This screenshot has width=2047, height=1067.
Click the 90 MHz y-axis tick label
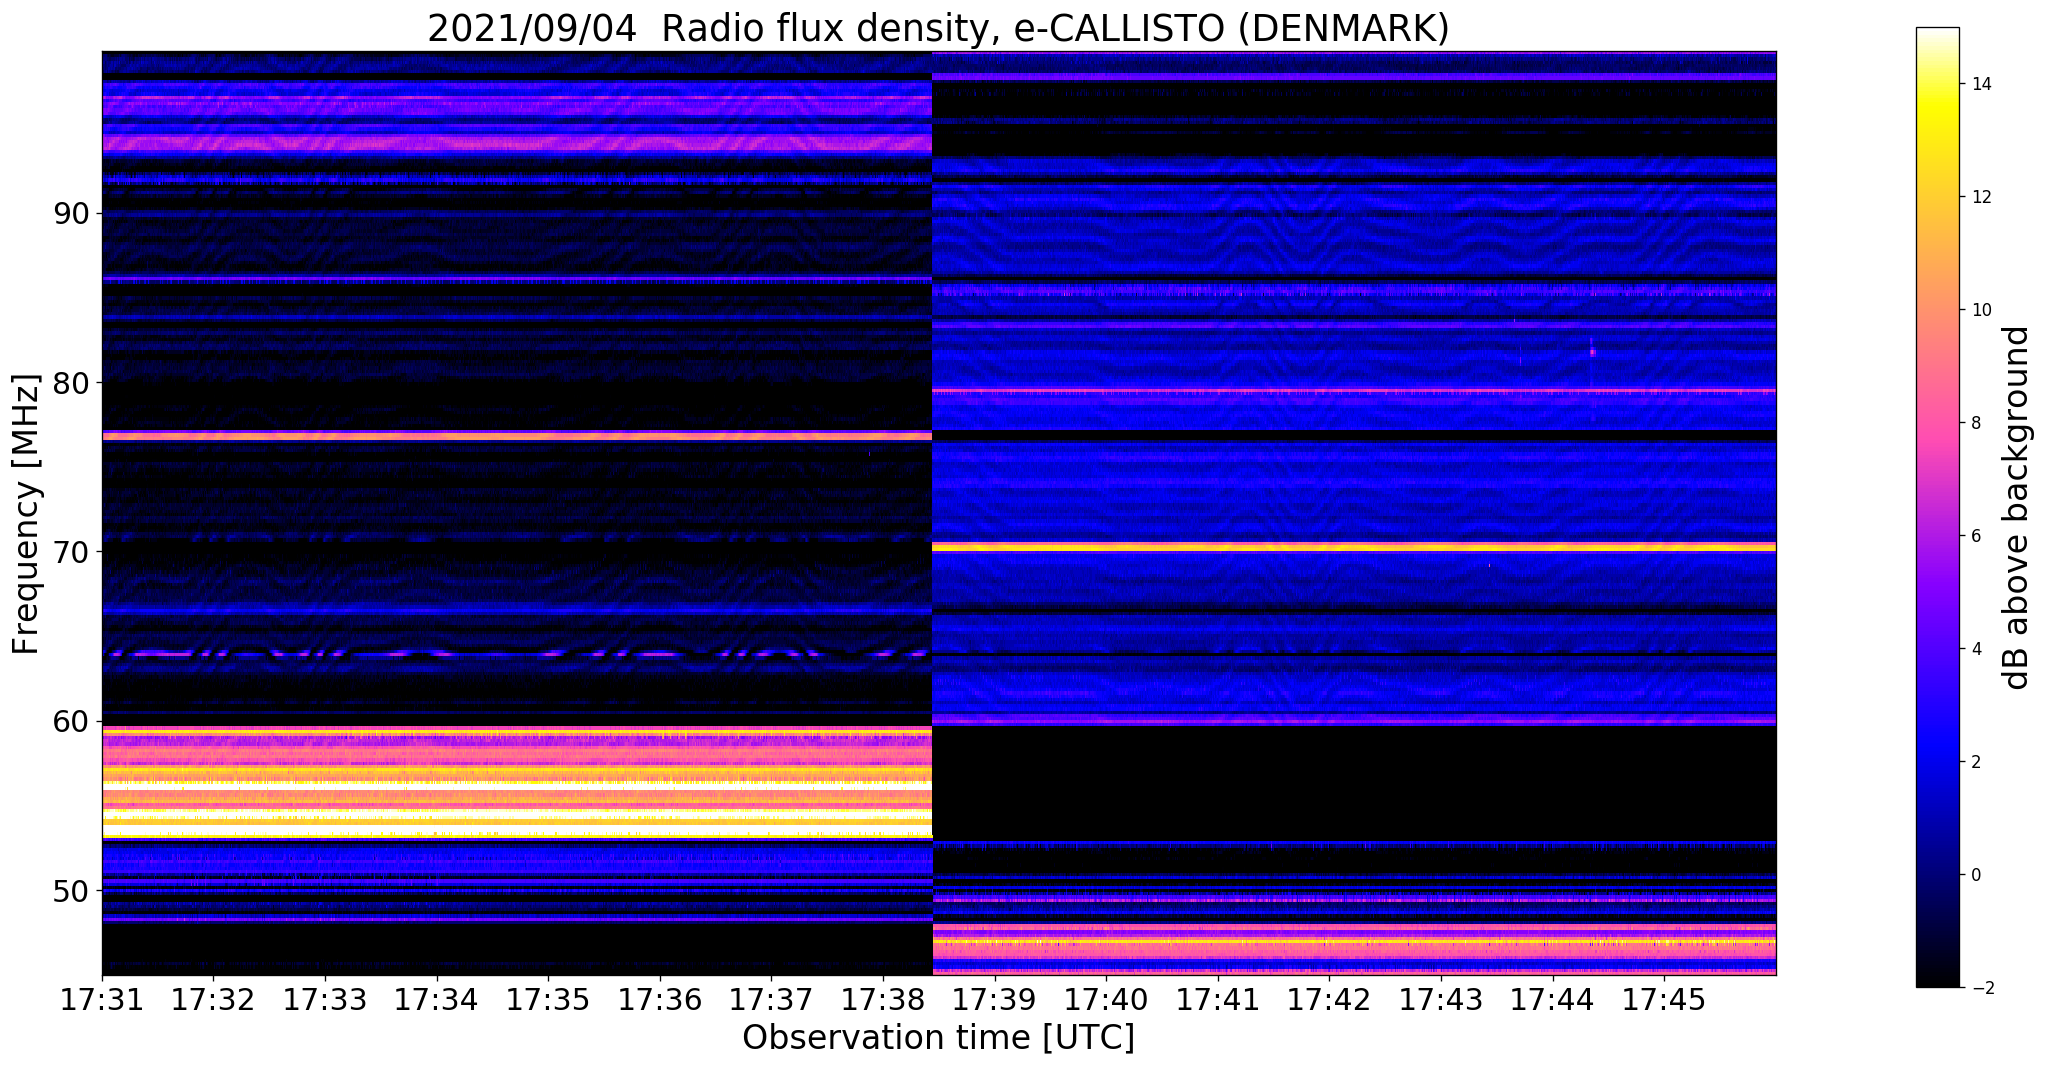pos(69,214)
